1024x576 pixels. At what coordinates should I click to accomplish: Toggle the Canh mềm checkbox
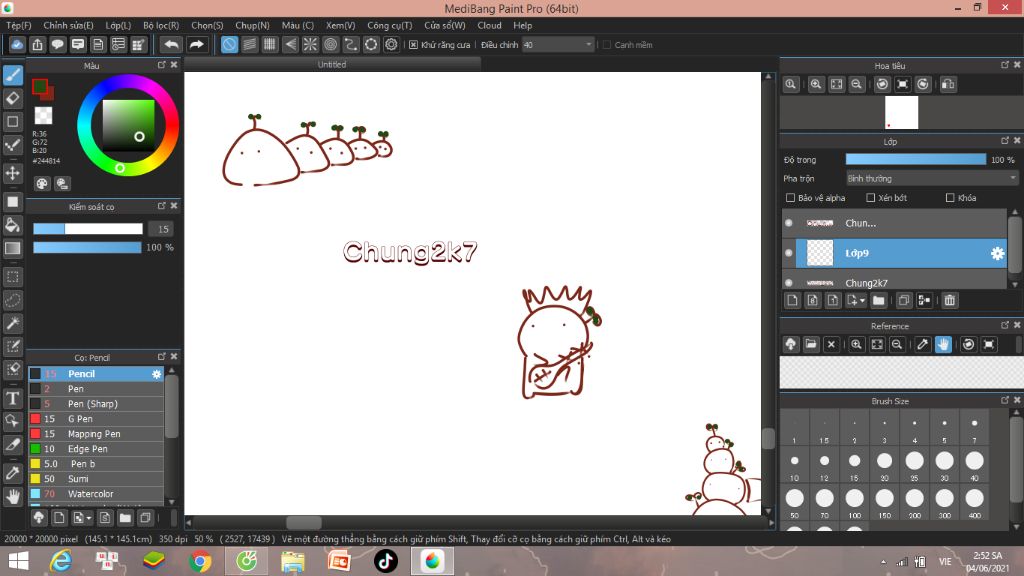point(607,45)
